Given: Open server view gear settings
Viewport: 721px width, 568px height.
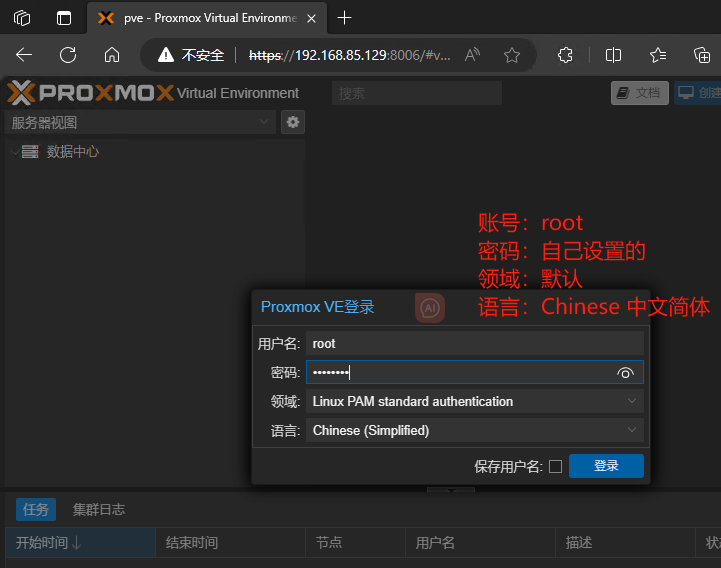Looking at the screenshot, I should (x=293, y=122).
